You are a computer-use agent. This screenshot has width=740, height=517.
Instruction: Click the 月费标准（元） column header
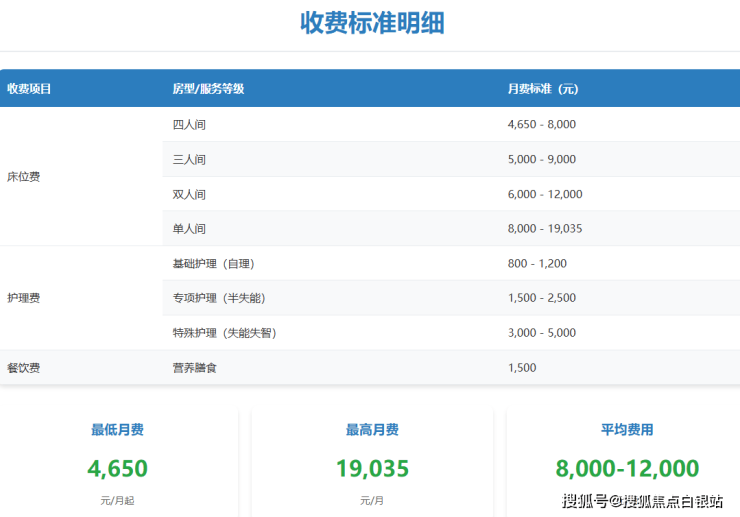(543, 89)
